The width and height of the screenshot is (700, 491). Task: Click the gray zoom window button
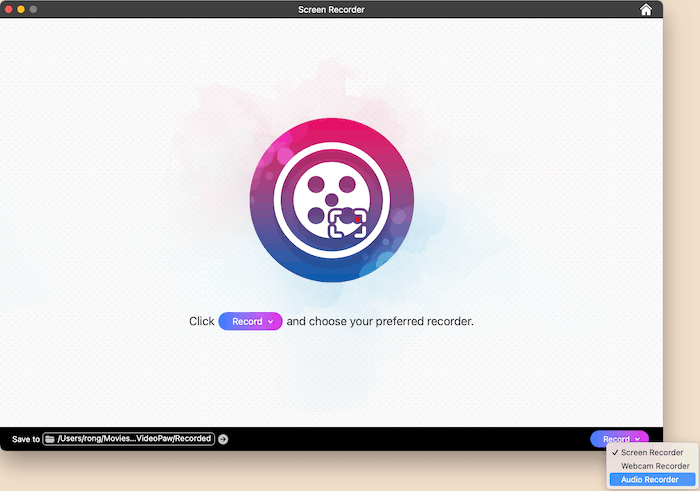pyautogui.click(x=33, y=9)
